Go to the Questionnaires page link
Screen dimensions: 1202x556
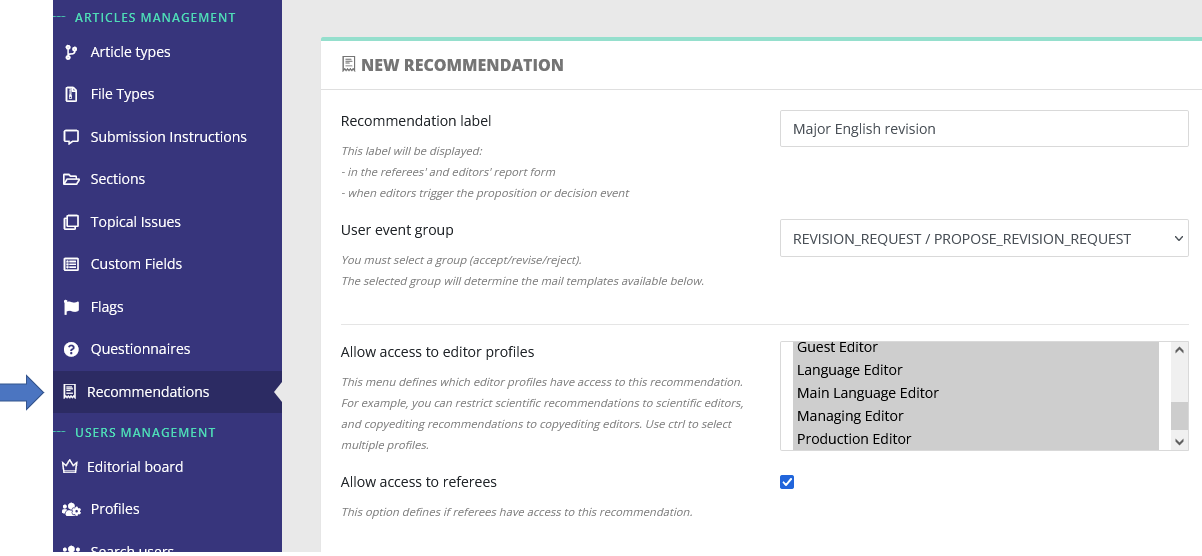pos(140,349)
